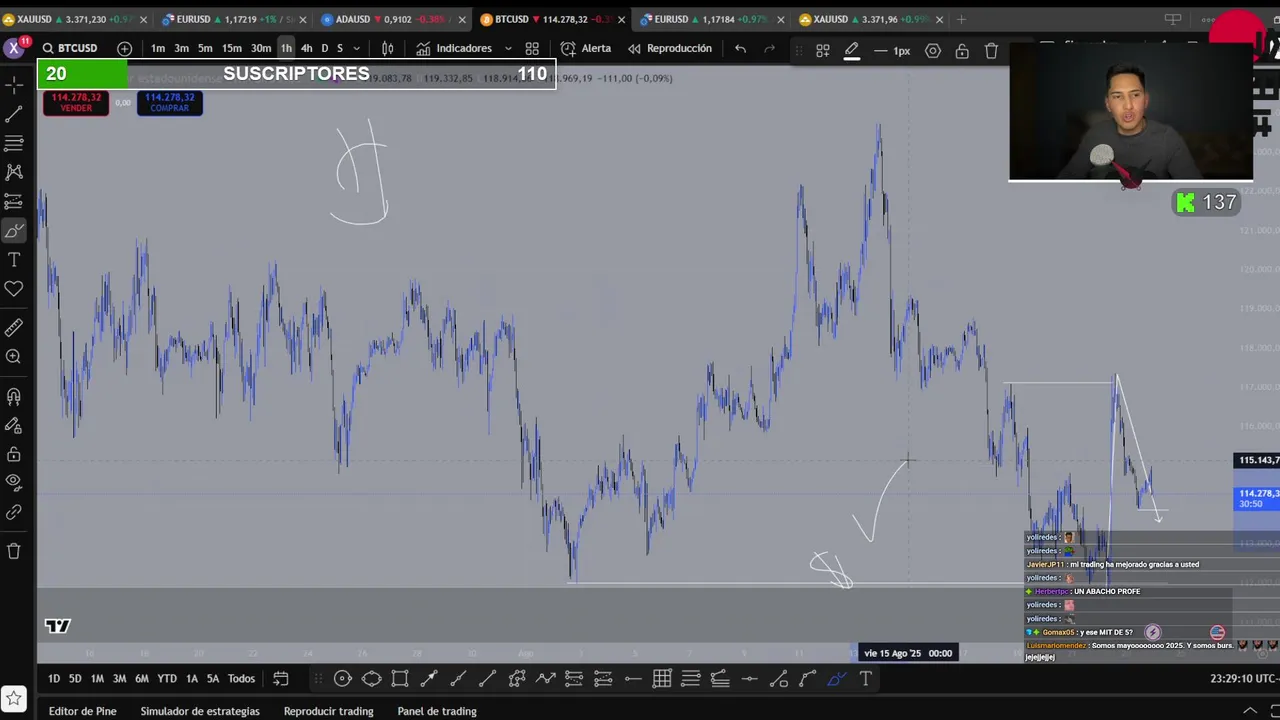Select the 1h timeframe
Screen dimensions: 1280x720
[x=286, y=48]
